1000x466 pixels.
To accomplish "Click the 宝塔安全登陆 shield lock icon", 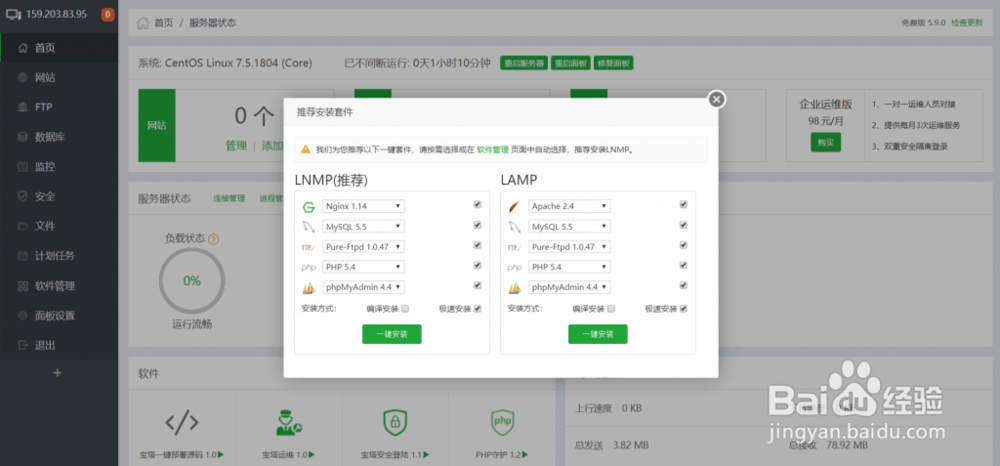I will point(395,421).
